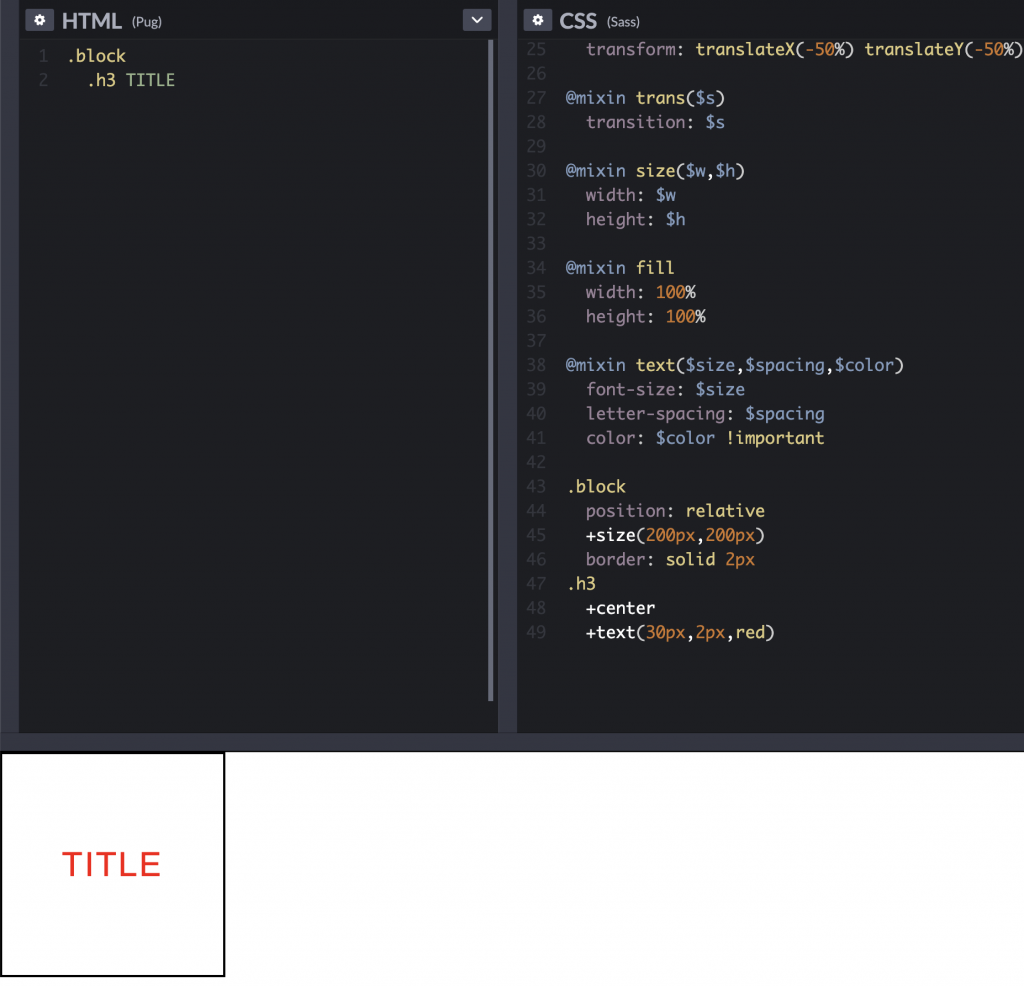Viewport: 1024px width, 986px height.
Task: Click the @mixin trans($s) line
Action: pyautogui.click(x=645, y=98)
